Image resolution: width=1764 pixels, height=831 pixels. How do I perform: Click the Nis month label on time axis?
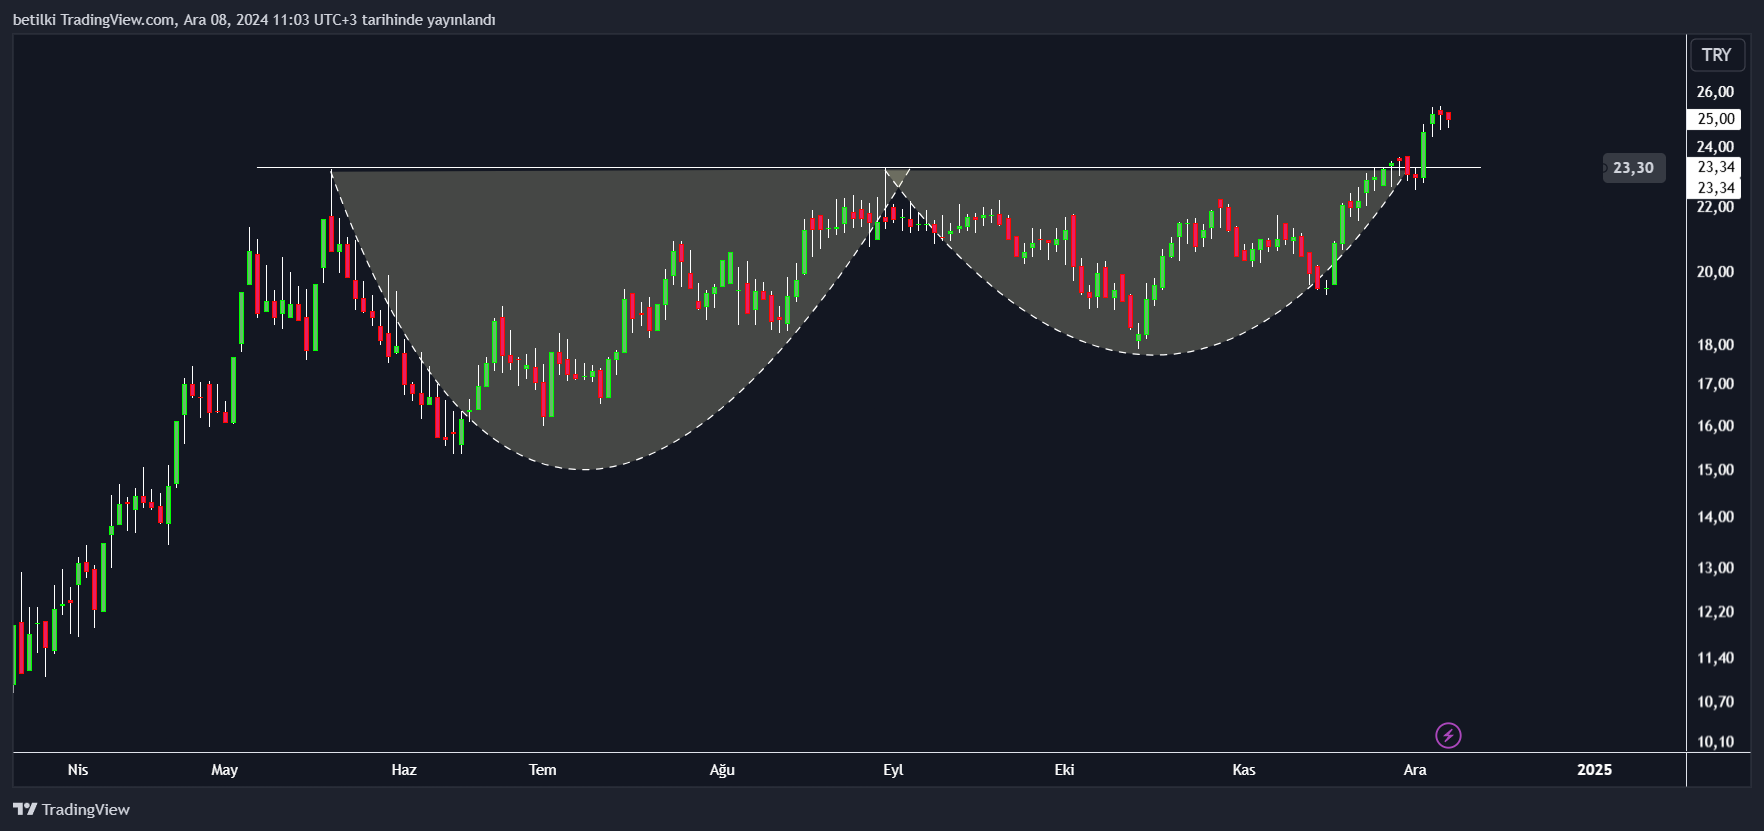click(x=78, y=770)
